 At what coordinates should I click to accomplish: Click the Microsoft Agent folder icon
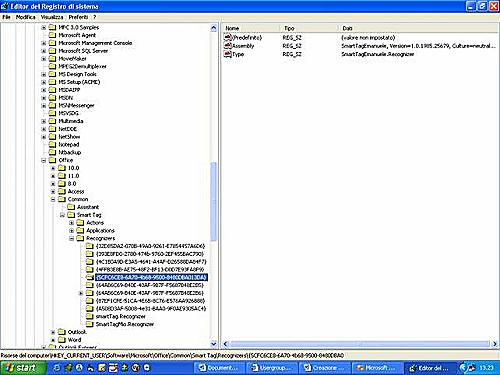(x=53, y=35)
